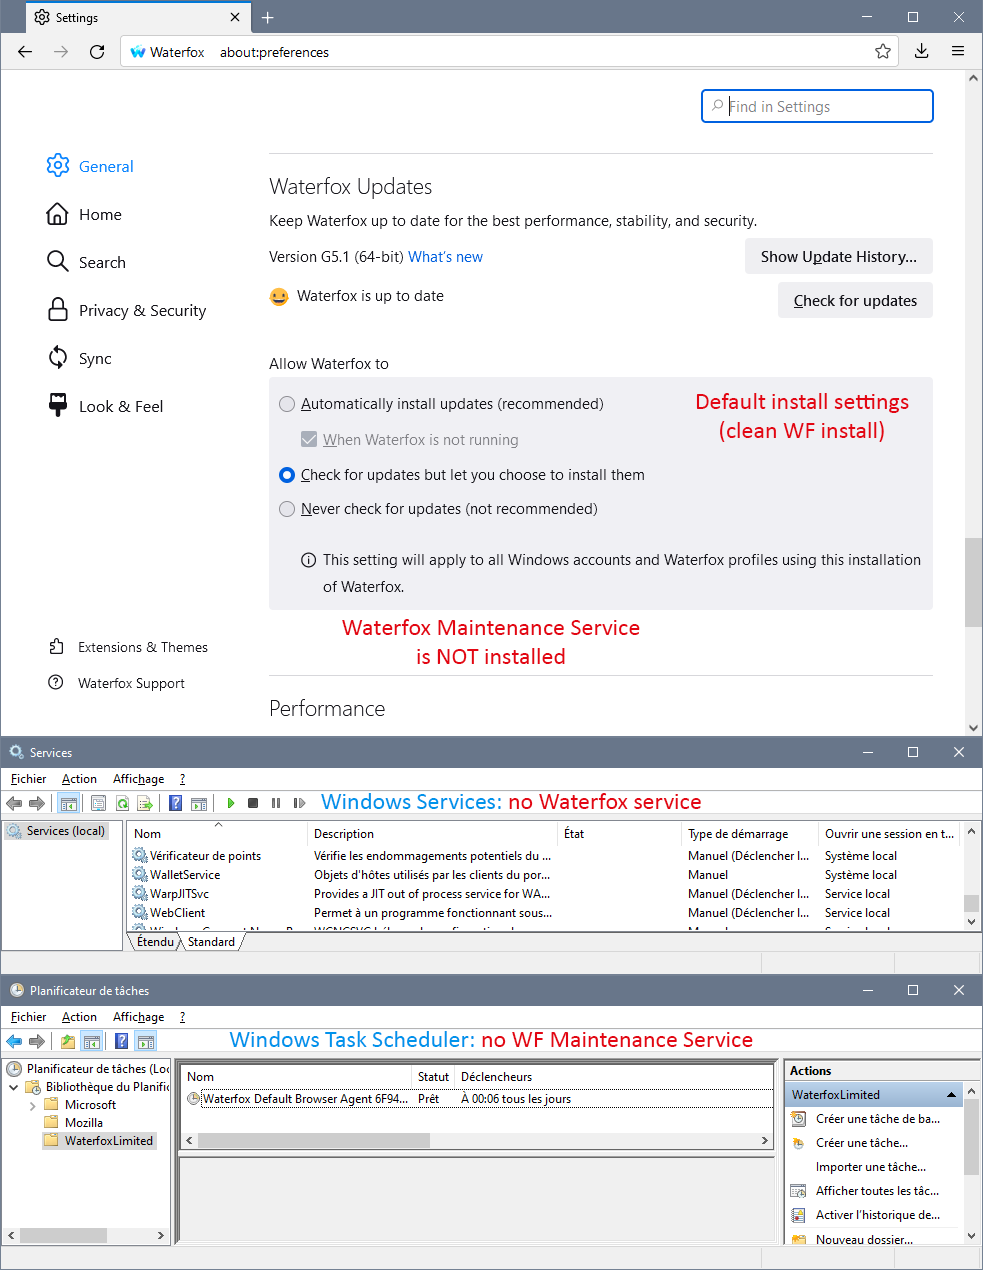Screen dimensions: 983x1270
Task: Go back in Waterfox browser history
Action: (x=25, y=52)
